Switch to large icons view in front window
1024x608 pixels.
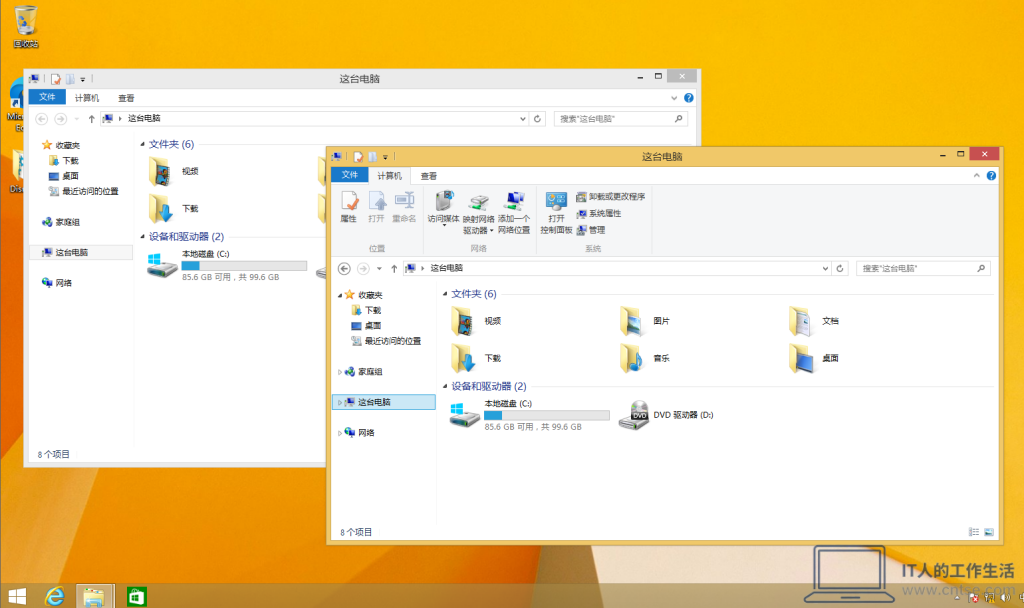point(989,532)
